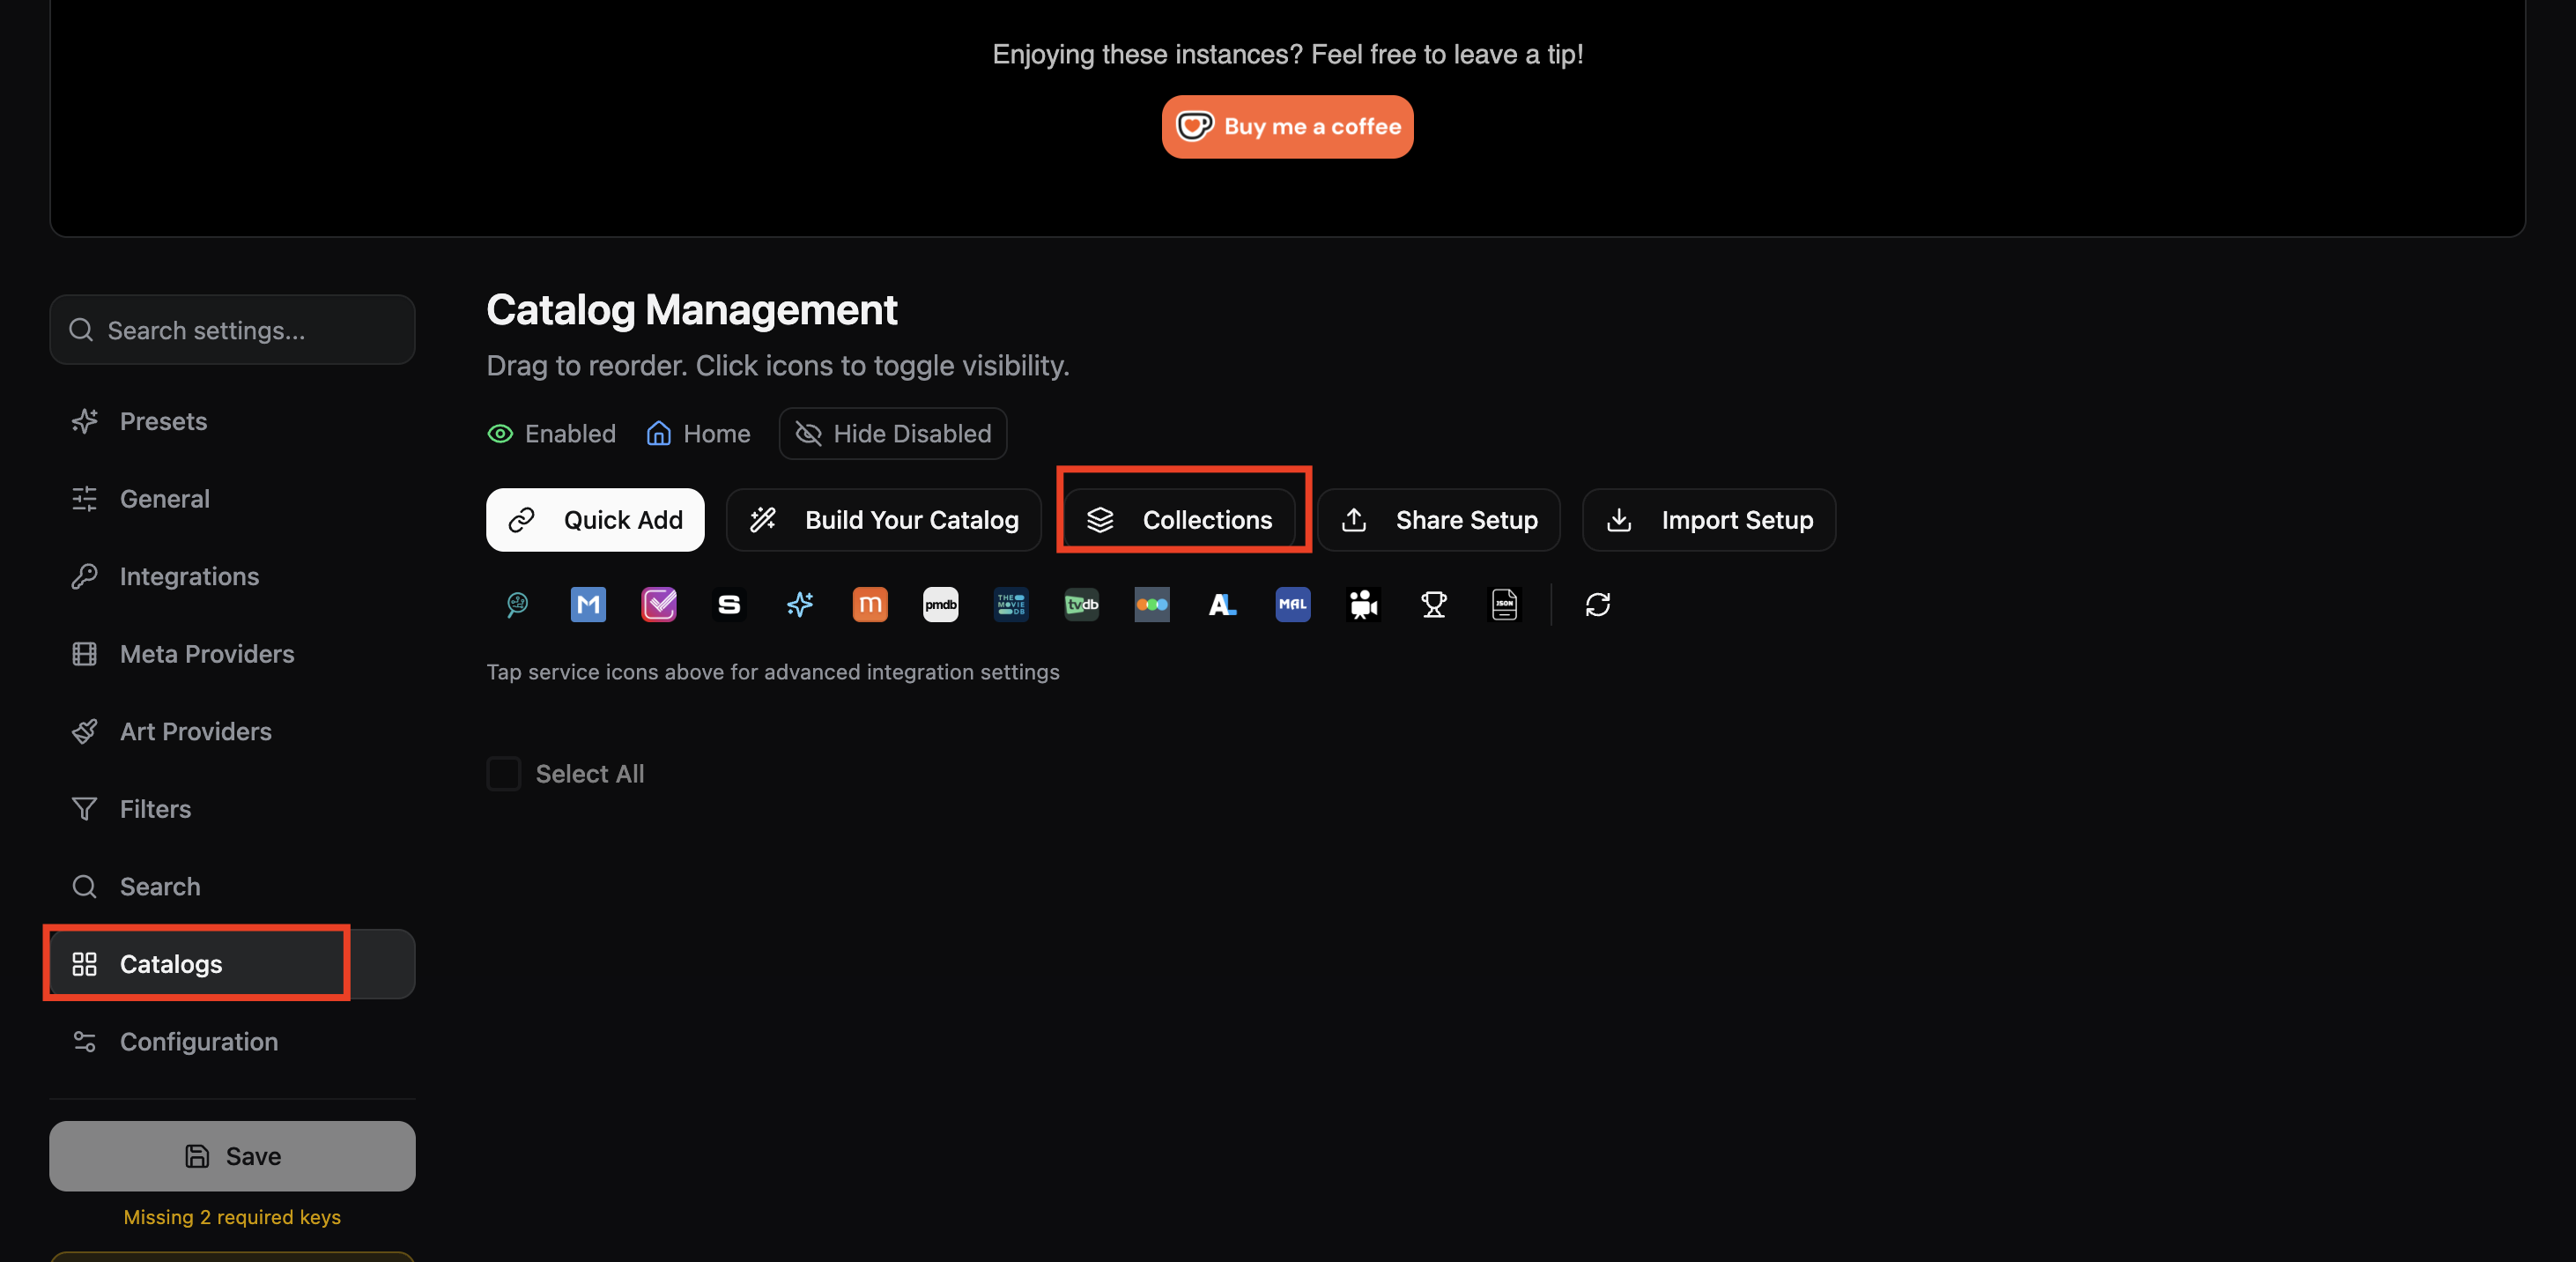This screenshot has width=2576, height=1262.
Task: Go to Integrations in sidebar
Action: [232, 576]
